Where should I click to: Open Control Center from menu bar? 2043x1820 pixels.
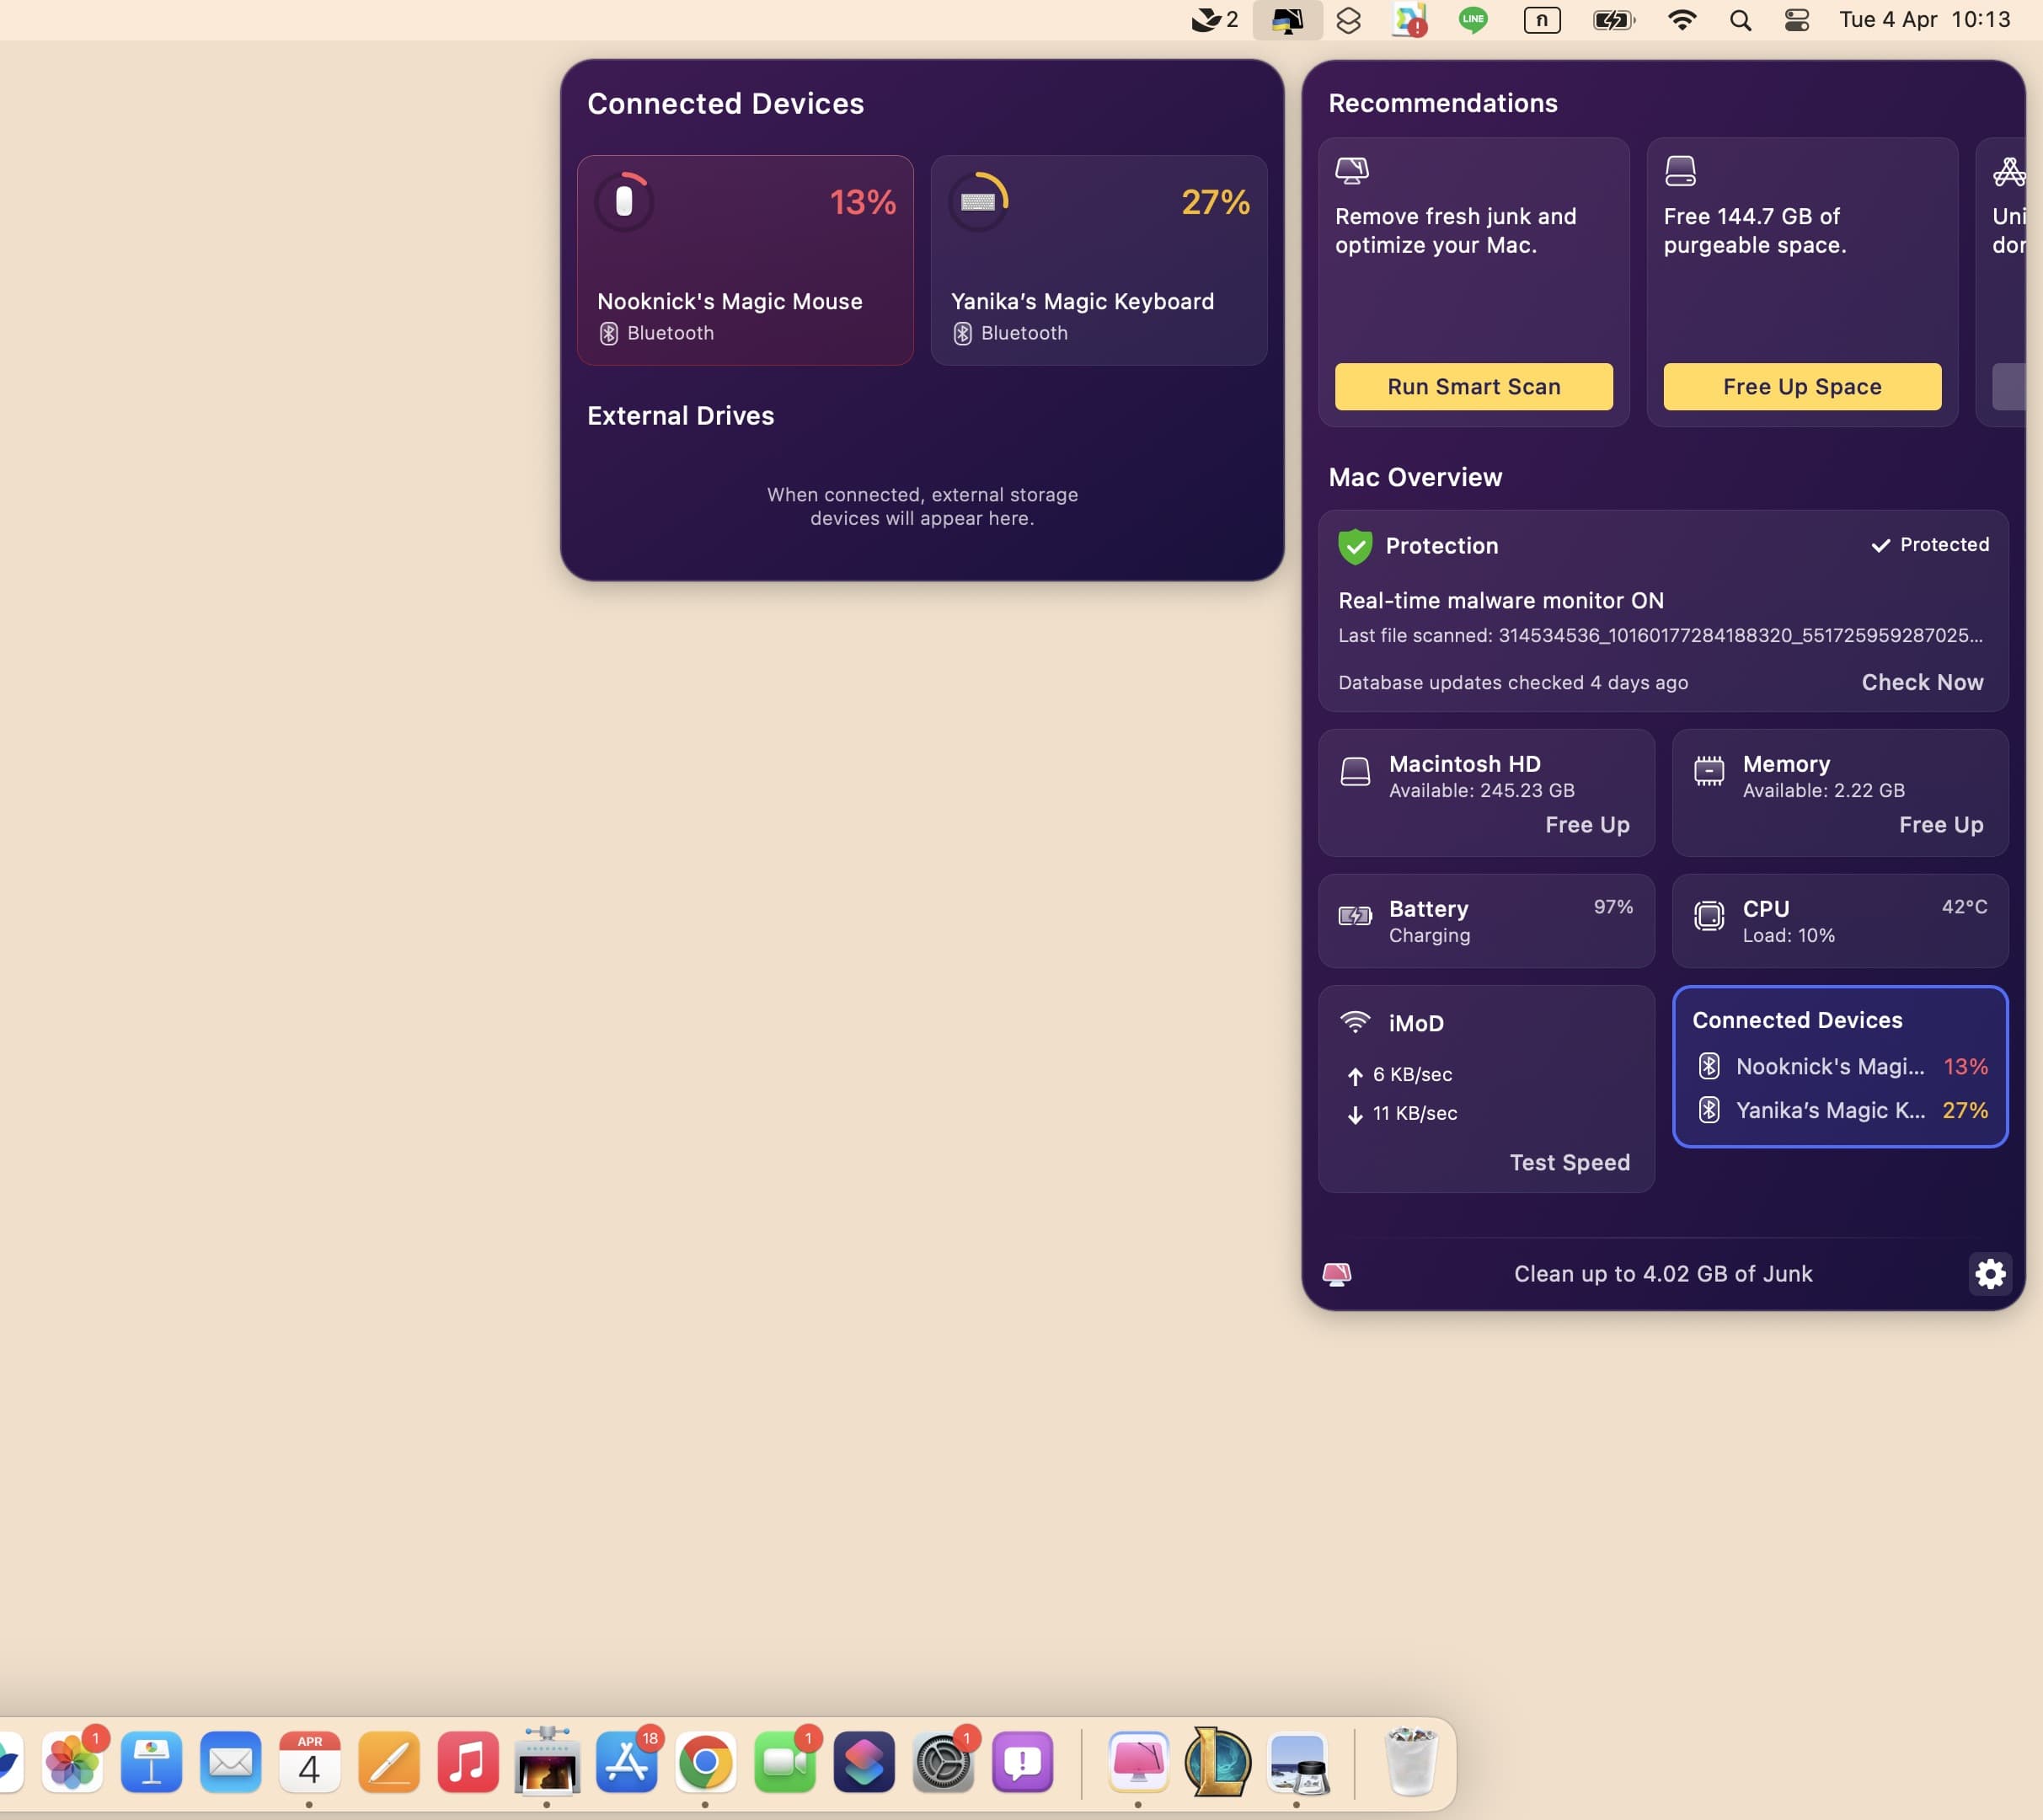1796,20
